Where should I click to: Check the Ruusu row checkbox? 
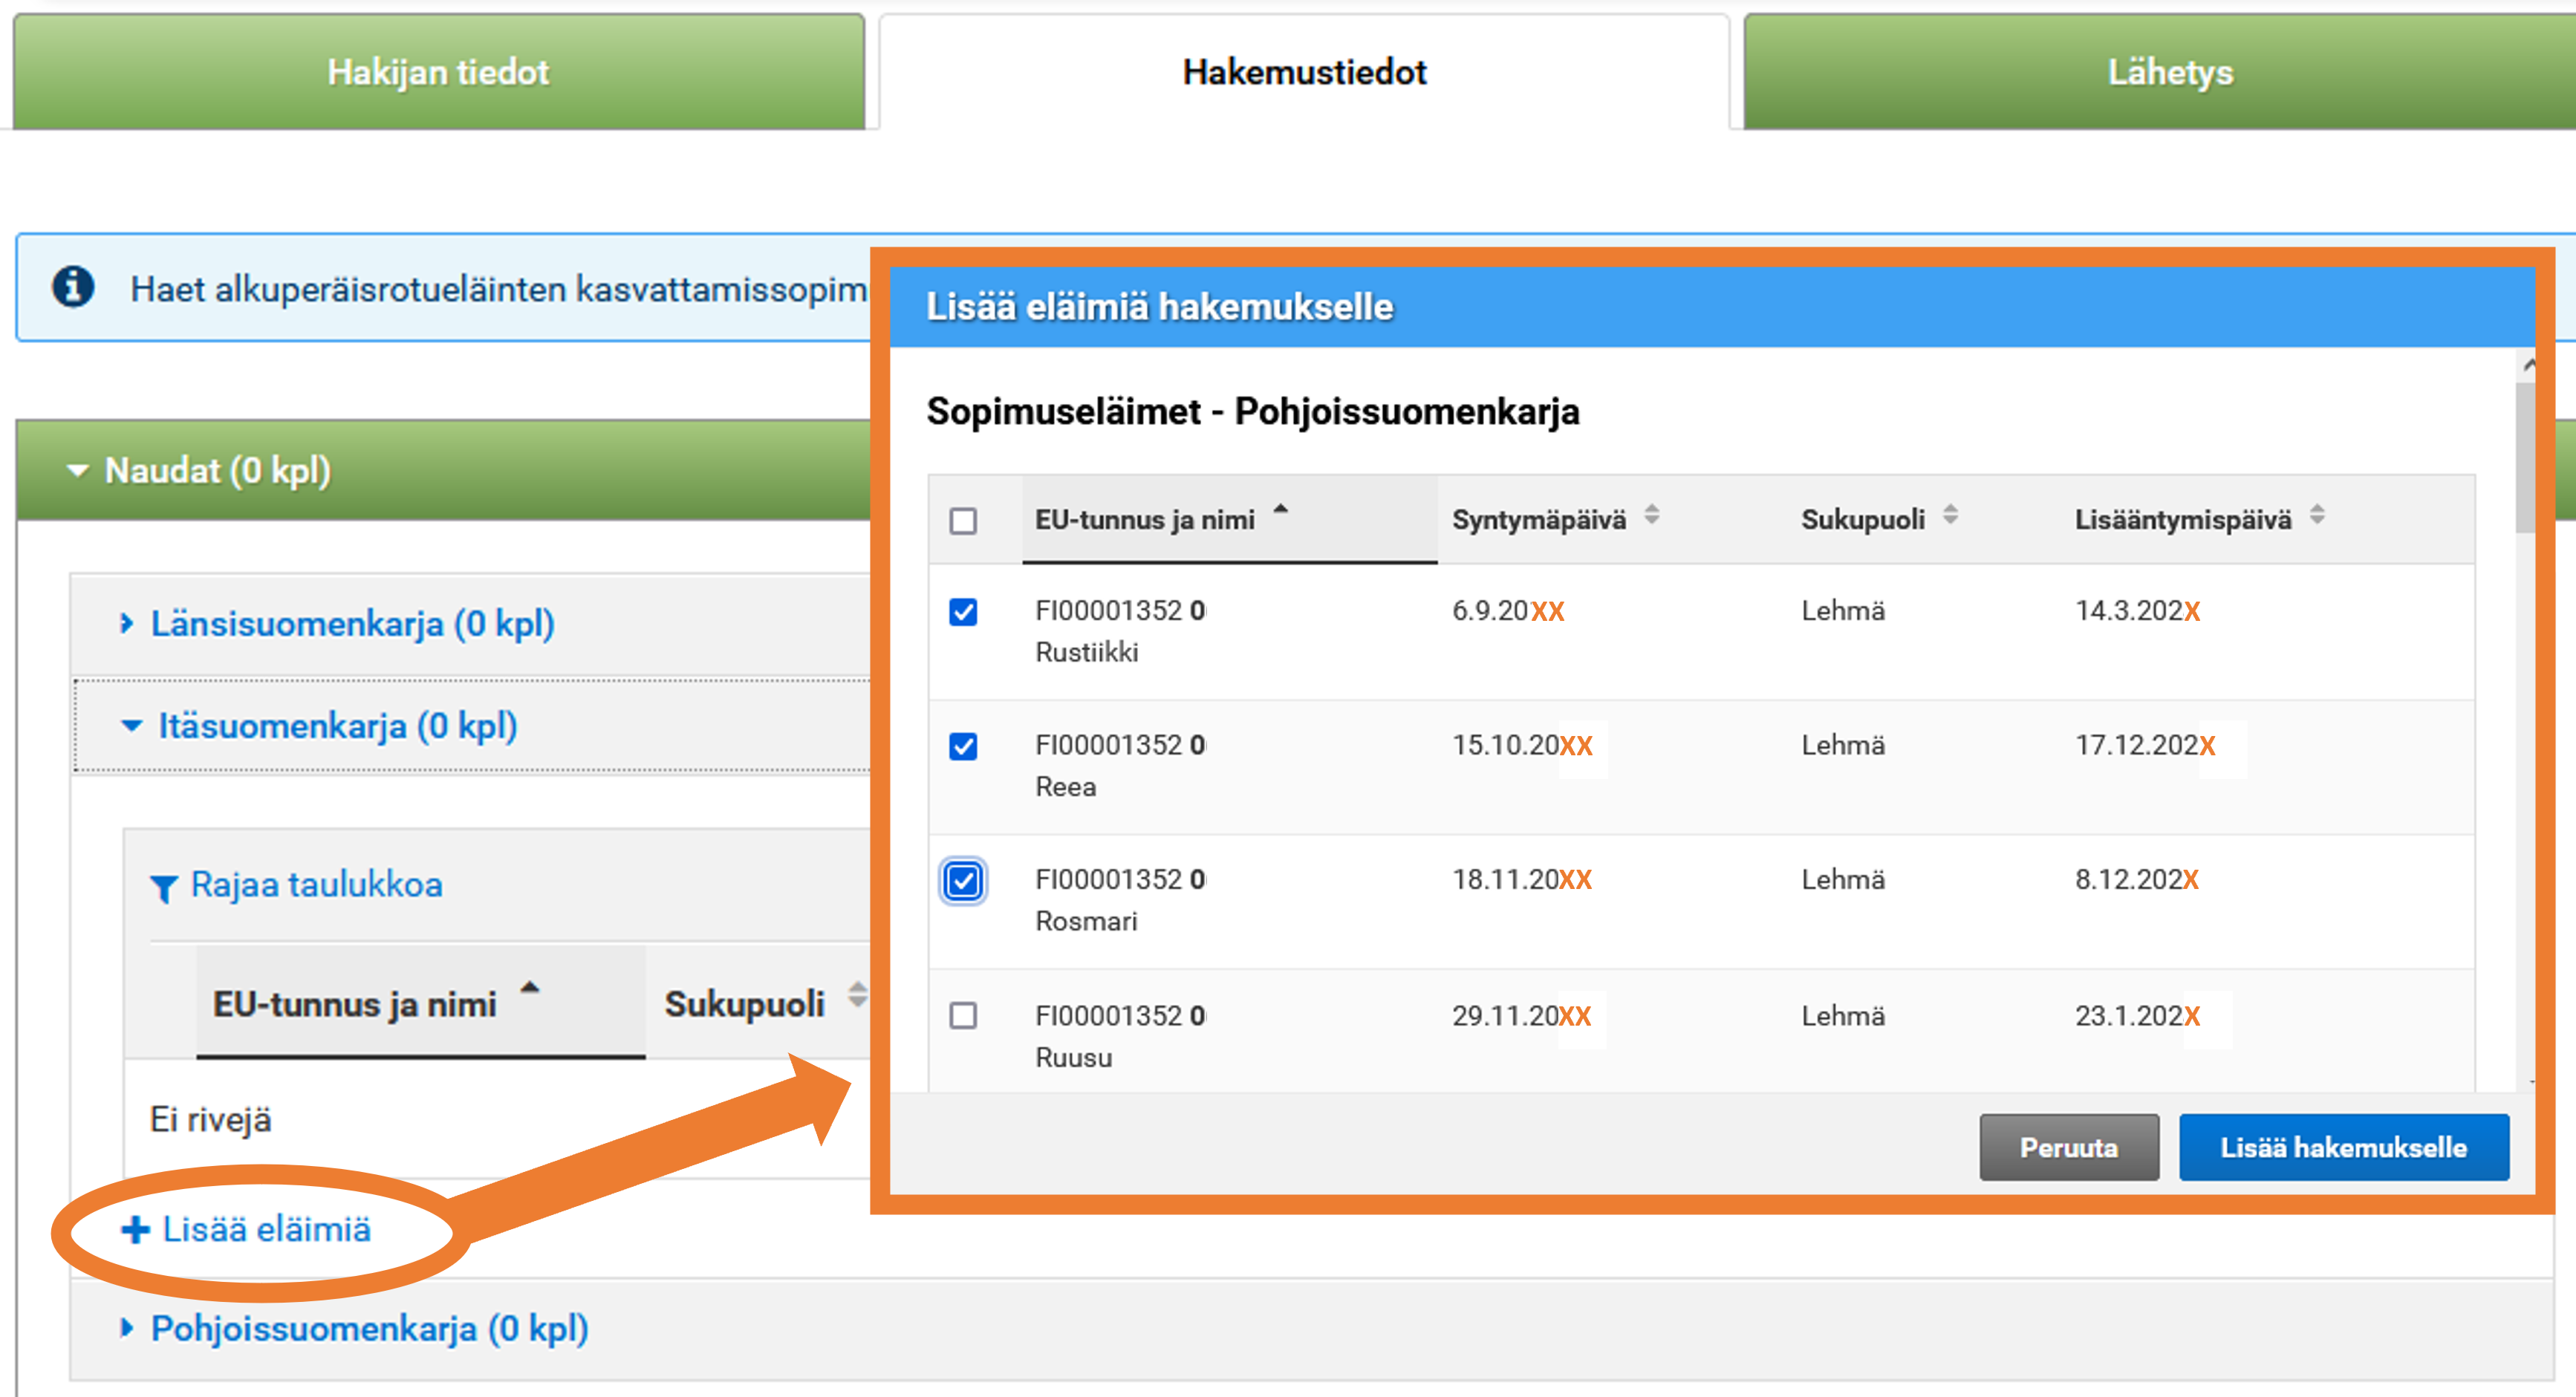coord(963,1016)
